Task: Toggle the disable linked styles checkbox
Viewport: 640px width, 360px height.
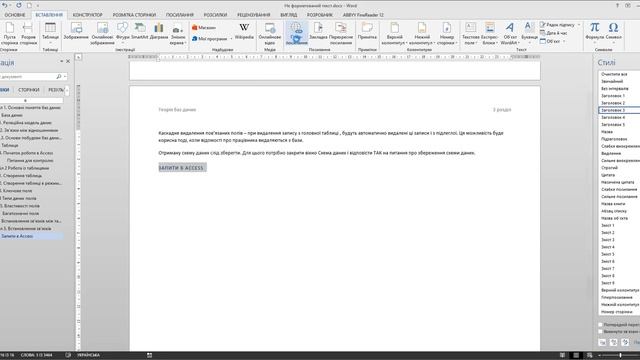Action: pos(600,331)
